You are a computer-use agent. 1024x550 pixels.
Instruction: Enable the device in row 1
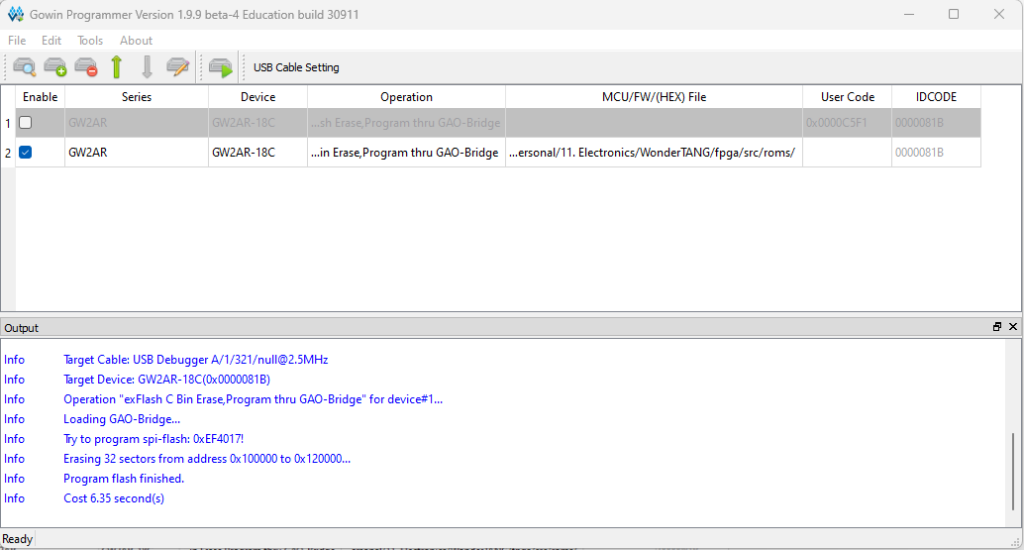pyautogui.click(x=26, y=123)
